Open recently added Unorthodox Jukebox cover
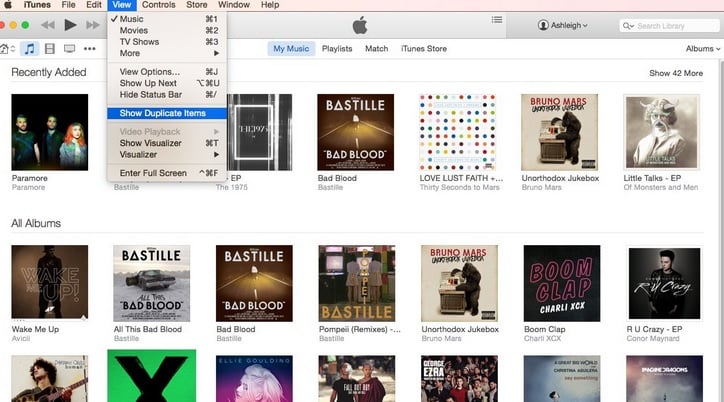The image size is (724, 402). click(560, 132)
